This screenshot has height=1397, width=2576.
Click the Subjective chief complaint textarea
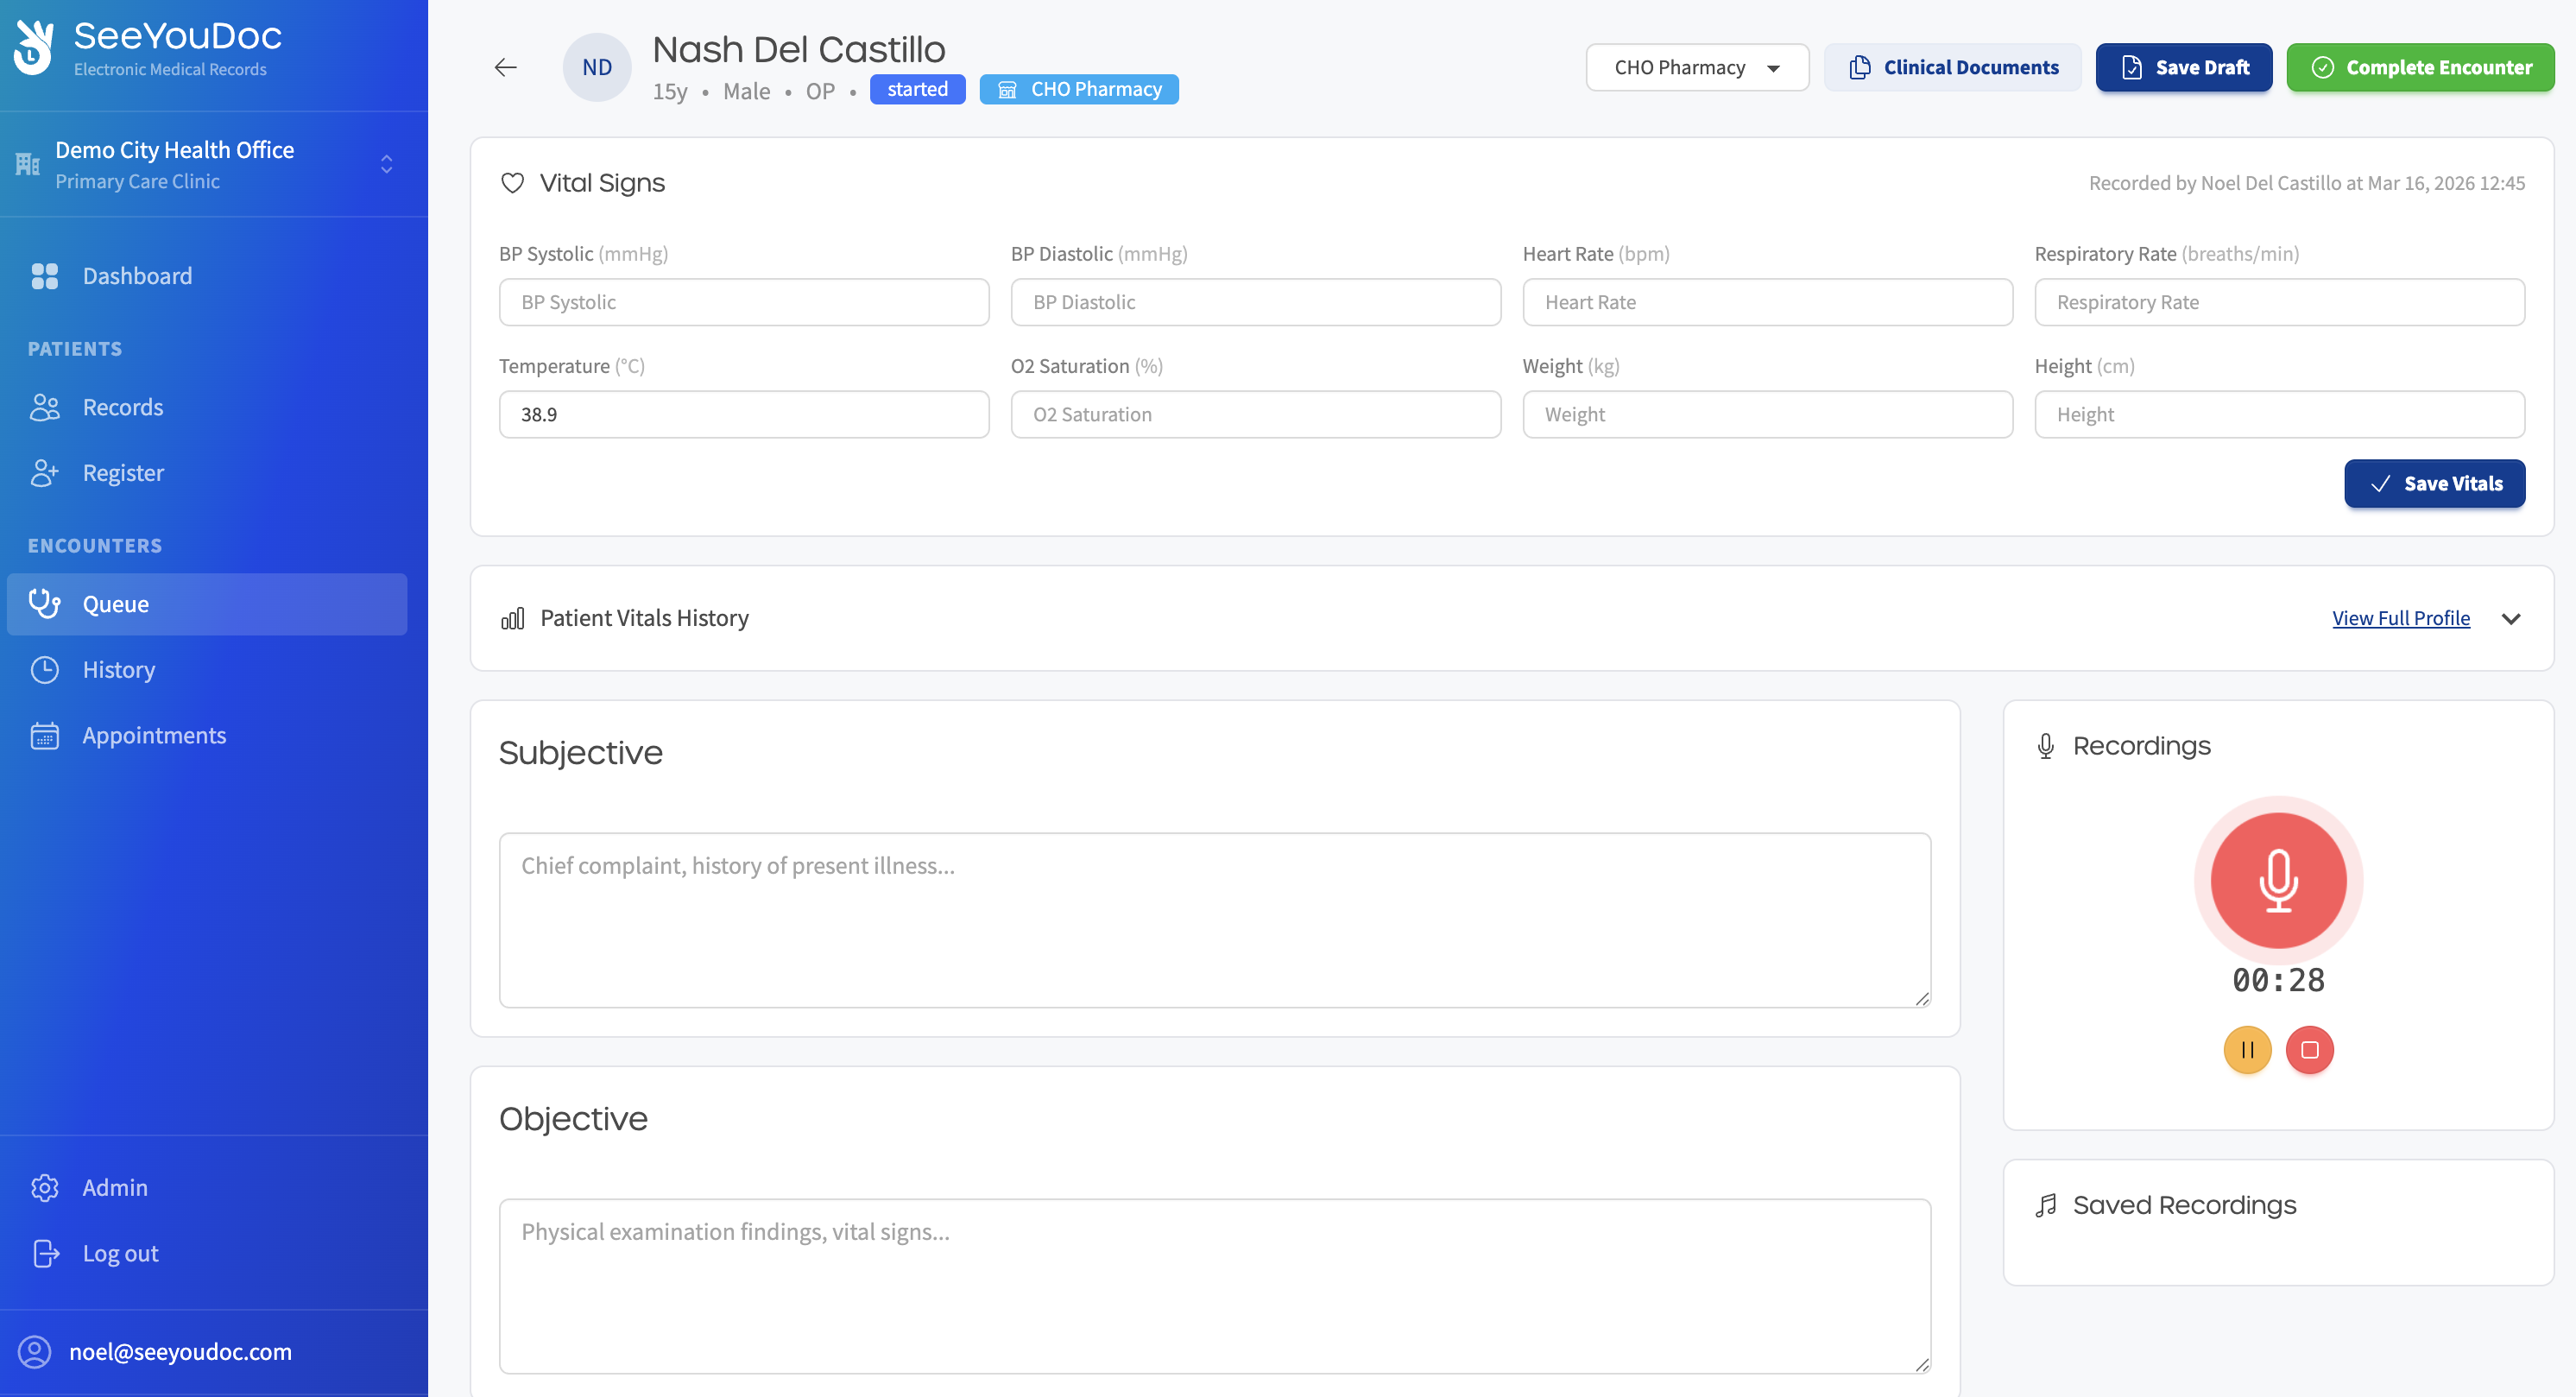[x=1213, y=919]
